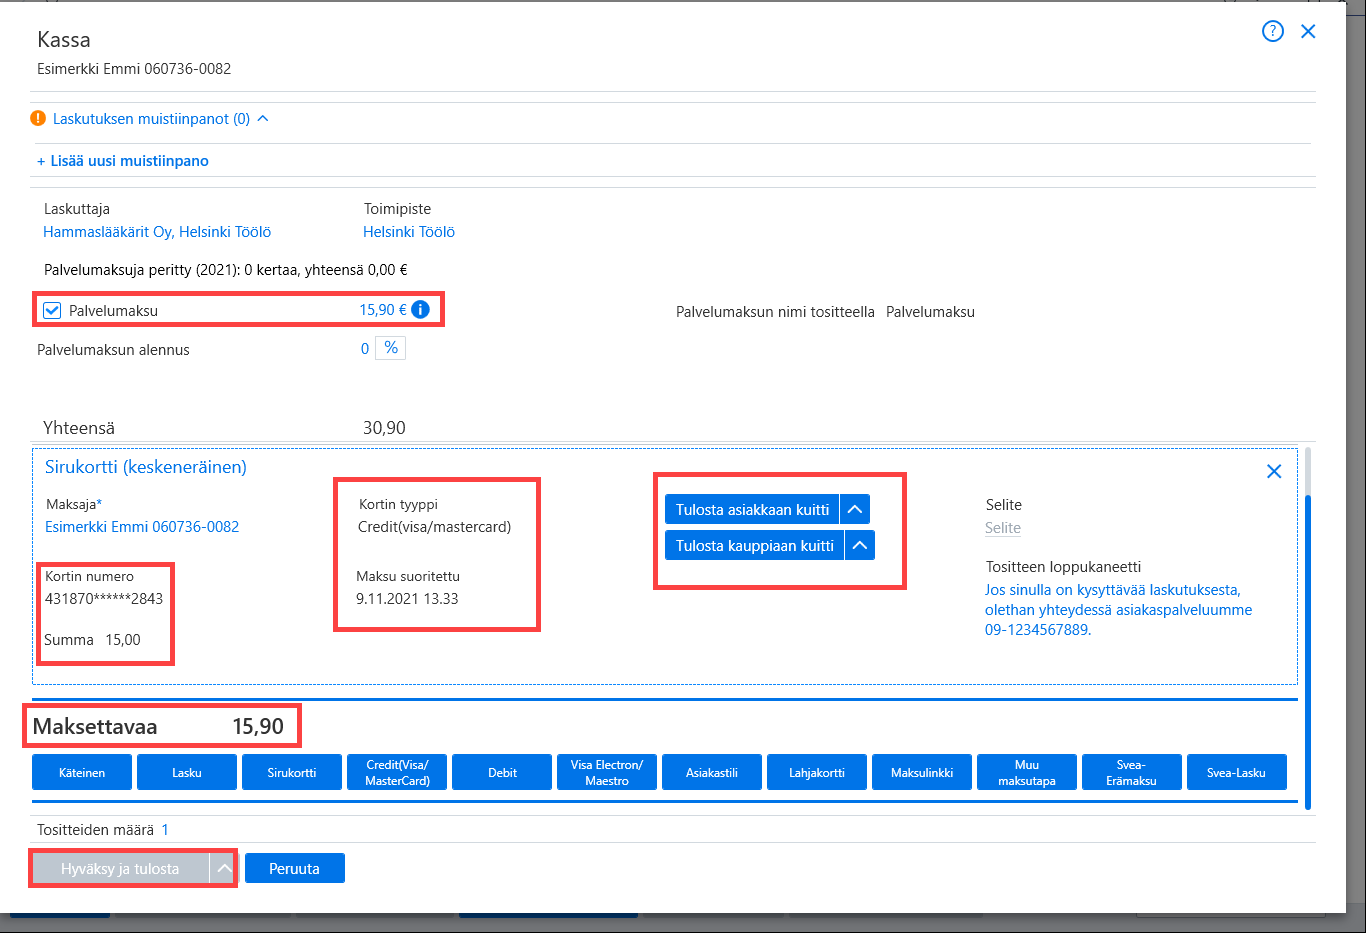Image resolution: width=1366 pixels, height=933 pixels.
Task: Expand options arrow next to Tulosta kauppiaan kuitti
Action: coord(860,546)
